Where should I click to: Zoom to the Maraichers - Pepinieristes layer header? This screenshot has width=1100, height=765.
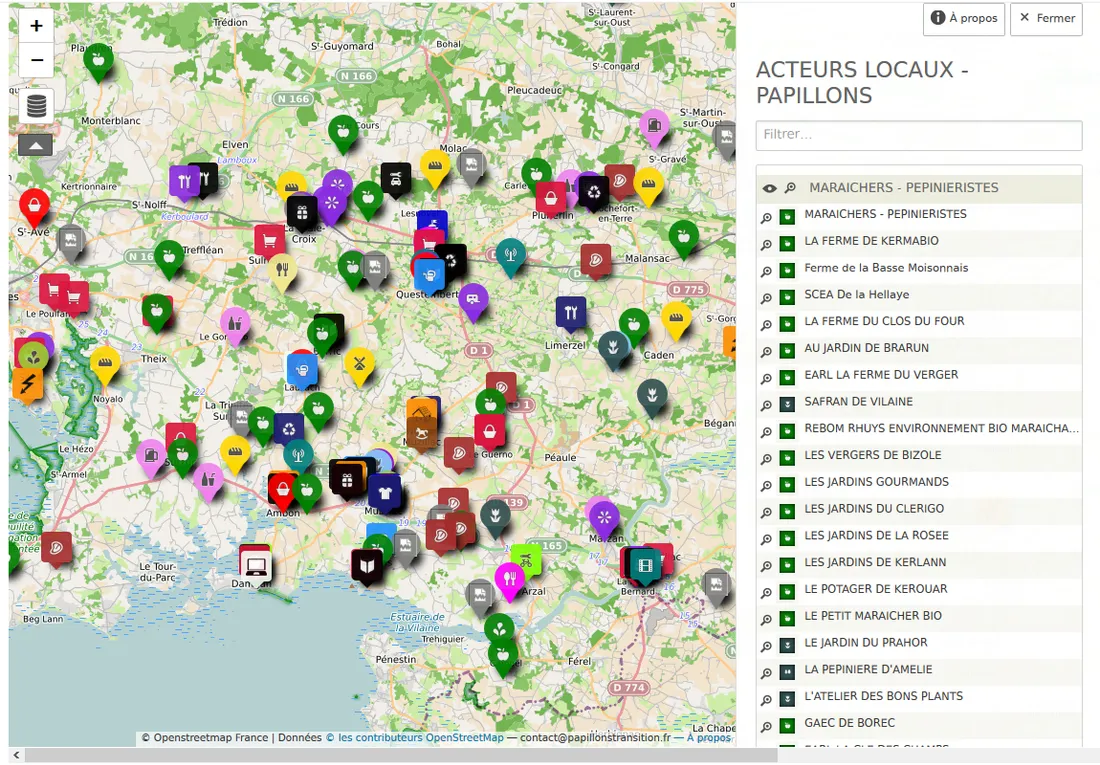click(x=790, y=188)
